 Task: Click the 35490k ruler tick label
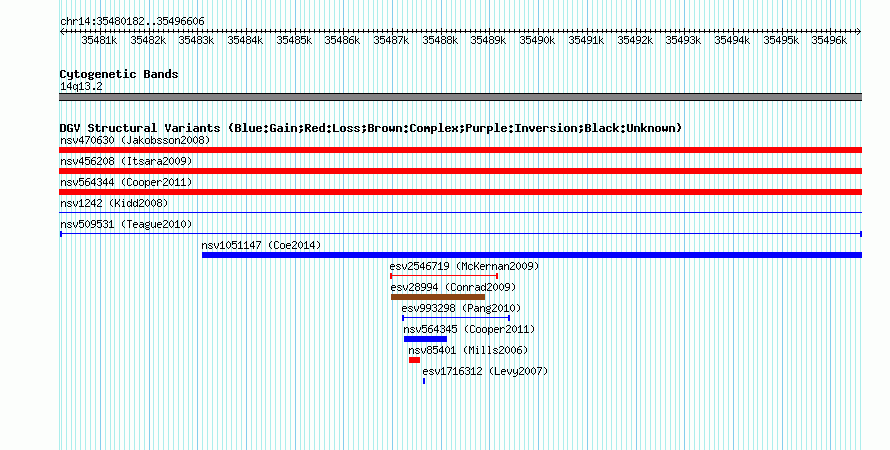537,40
